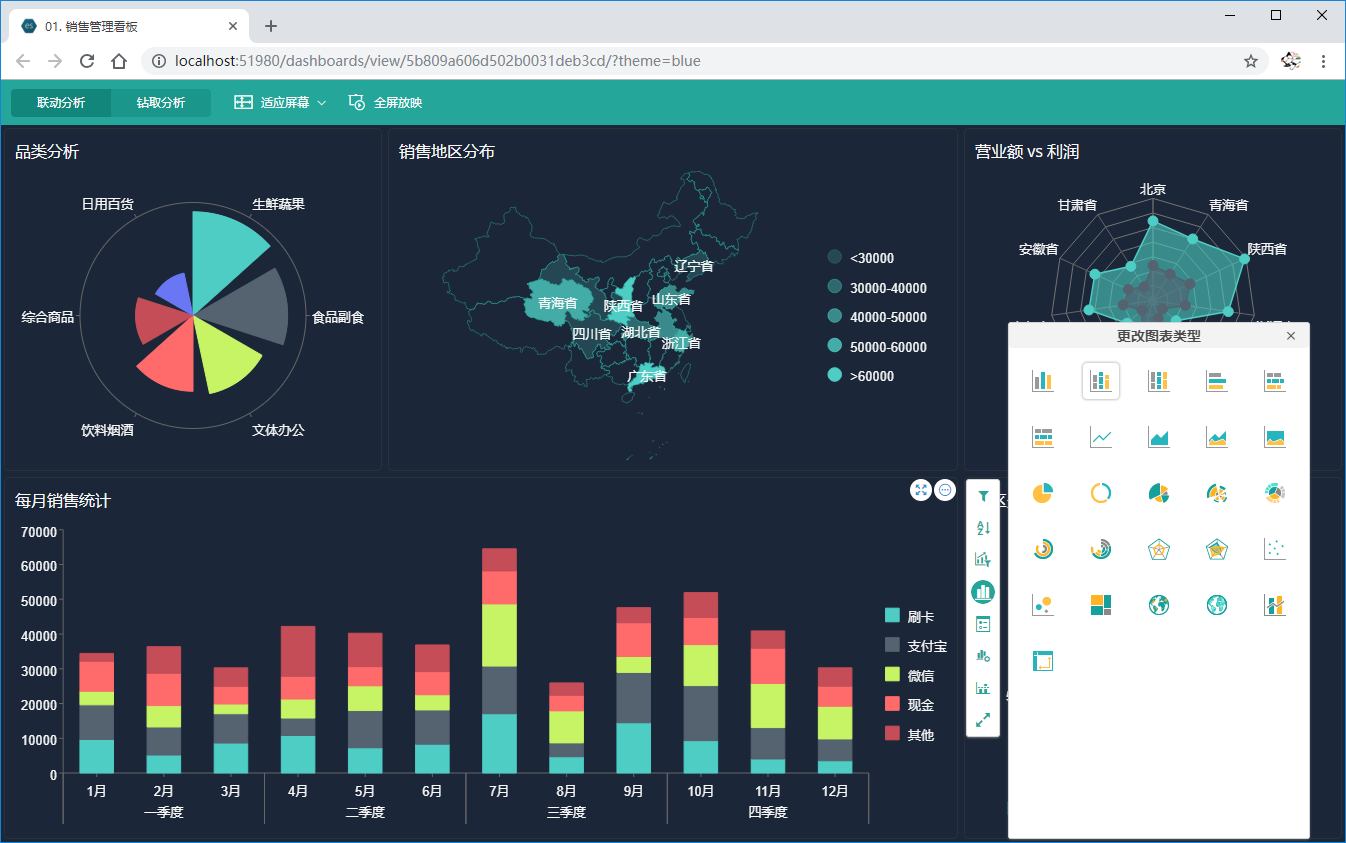Select the line chart type icon
Image resolution: width=1346 pixels, height=843 pixels.
1101,437
